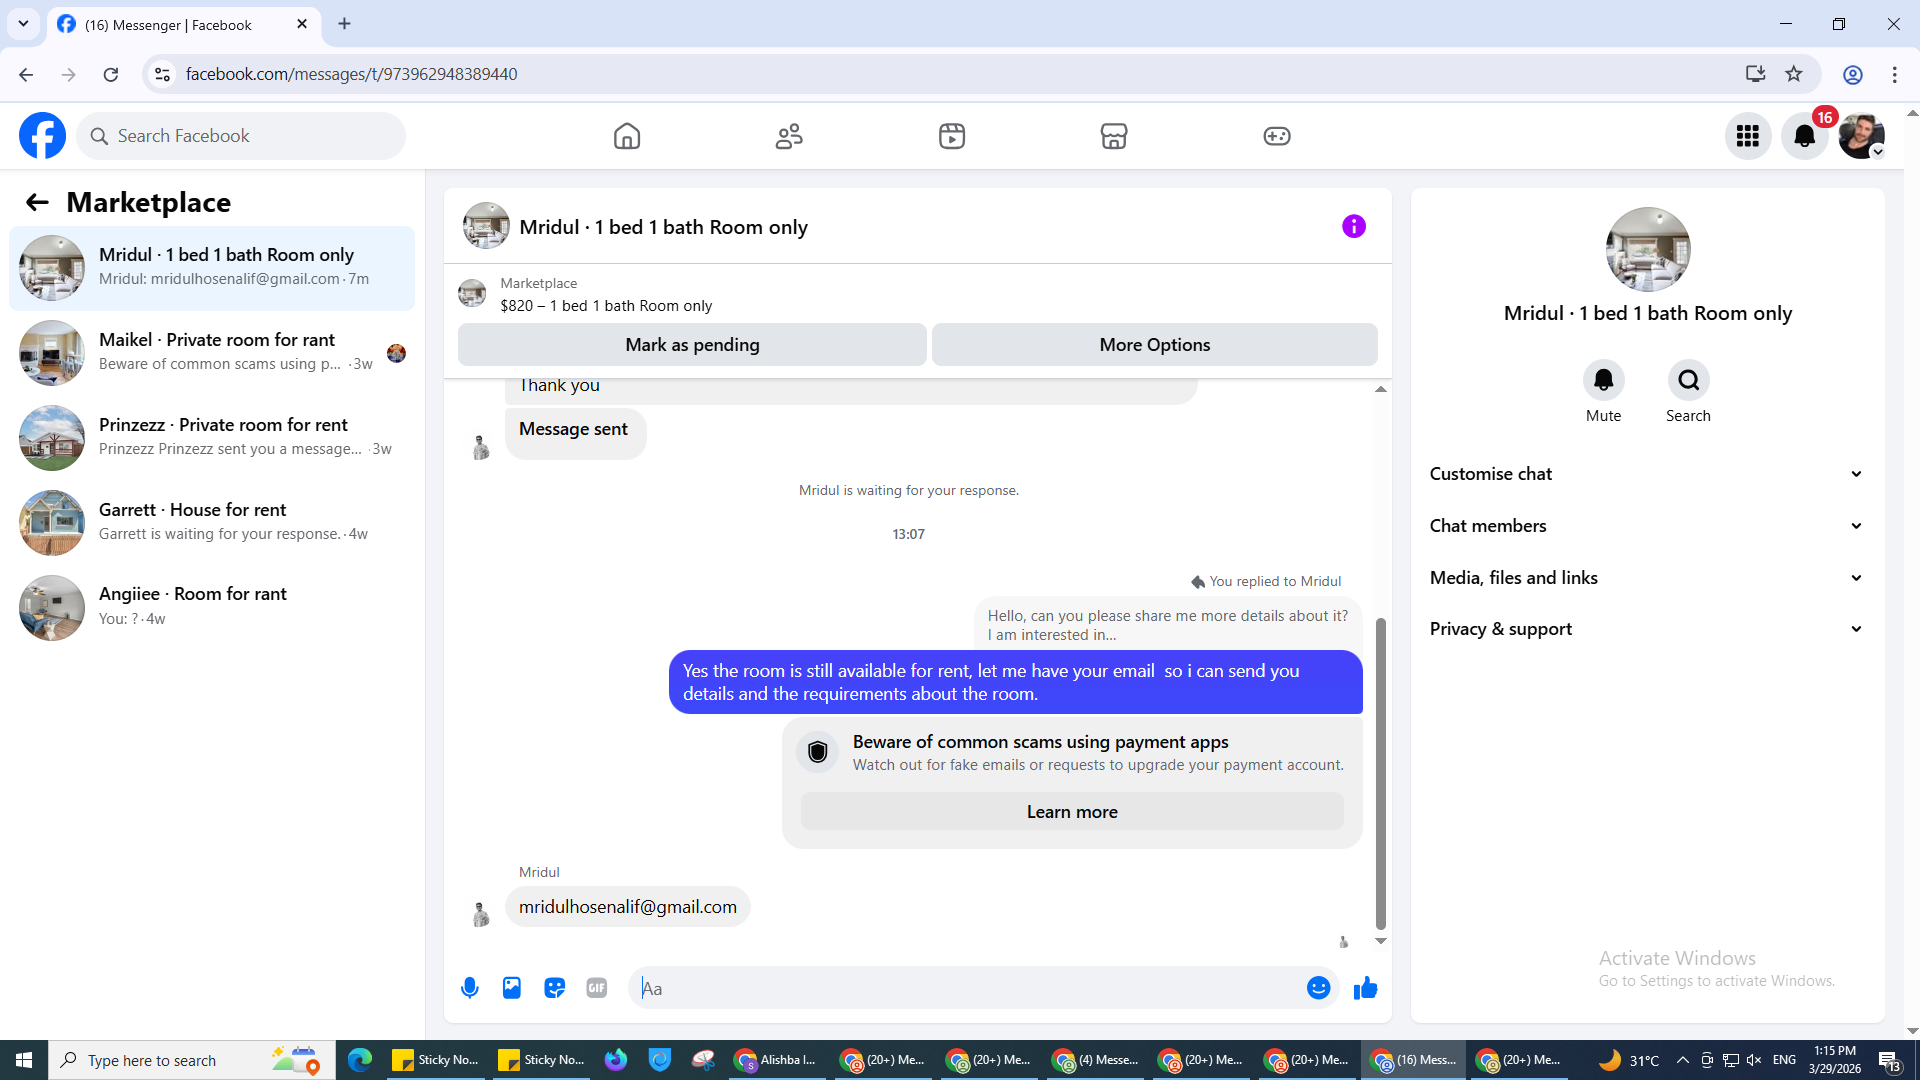The image size is (1920, 1080).
Task: Expand the Chat members section
Action: tap(1647, 526)
